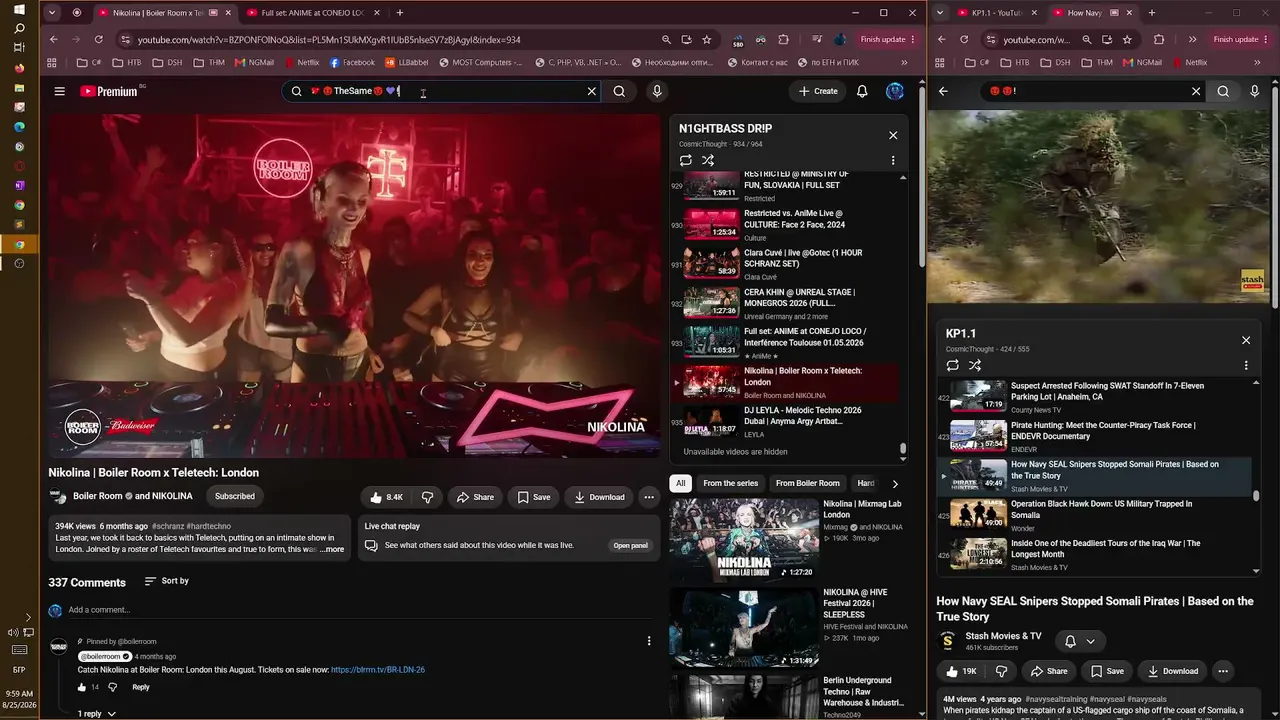
Task: Open YouTube guide menu in left window
Action: tap(59, 91)
